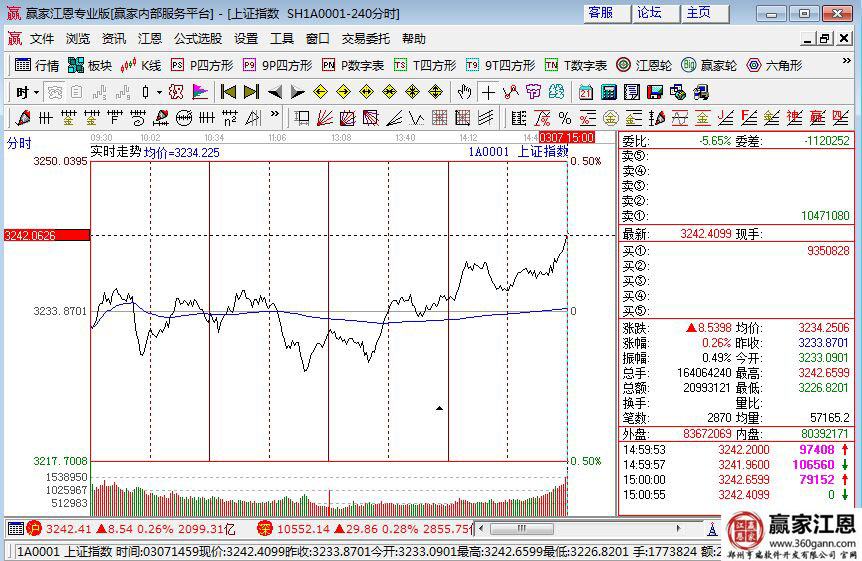Click the calendar date icon
This screenshot has height=561, width=862.
[585, 92]
